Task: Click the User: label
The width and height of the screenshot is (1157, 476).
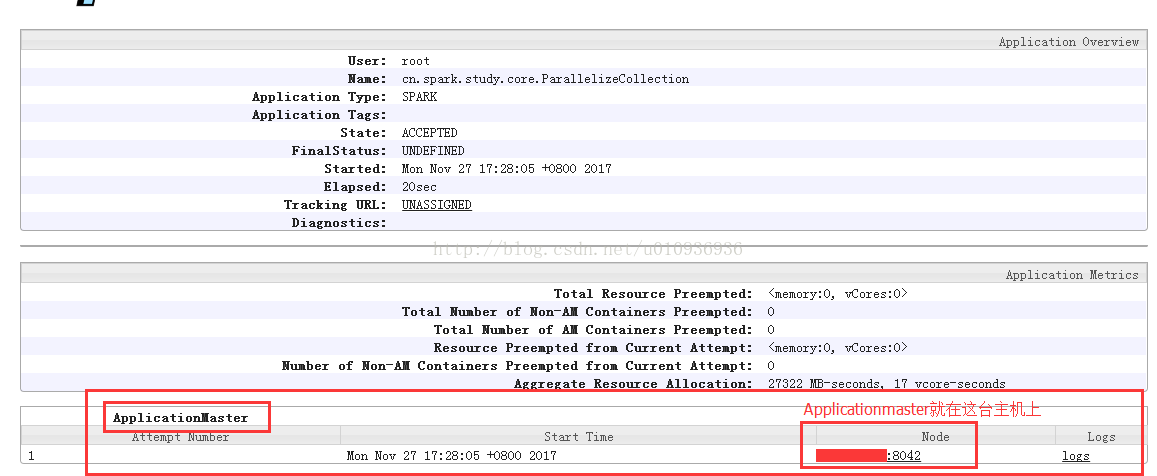Action: (x=367, y=61)
